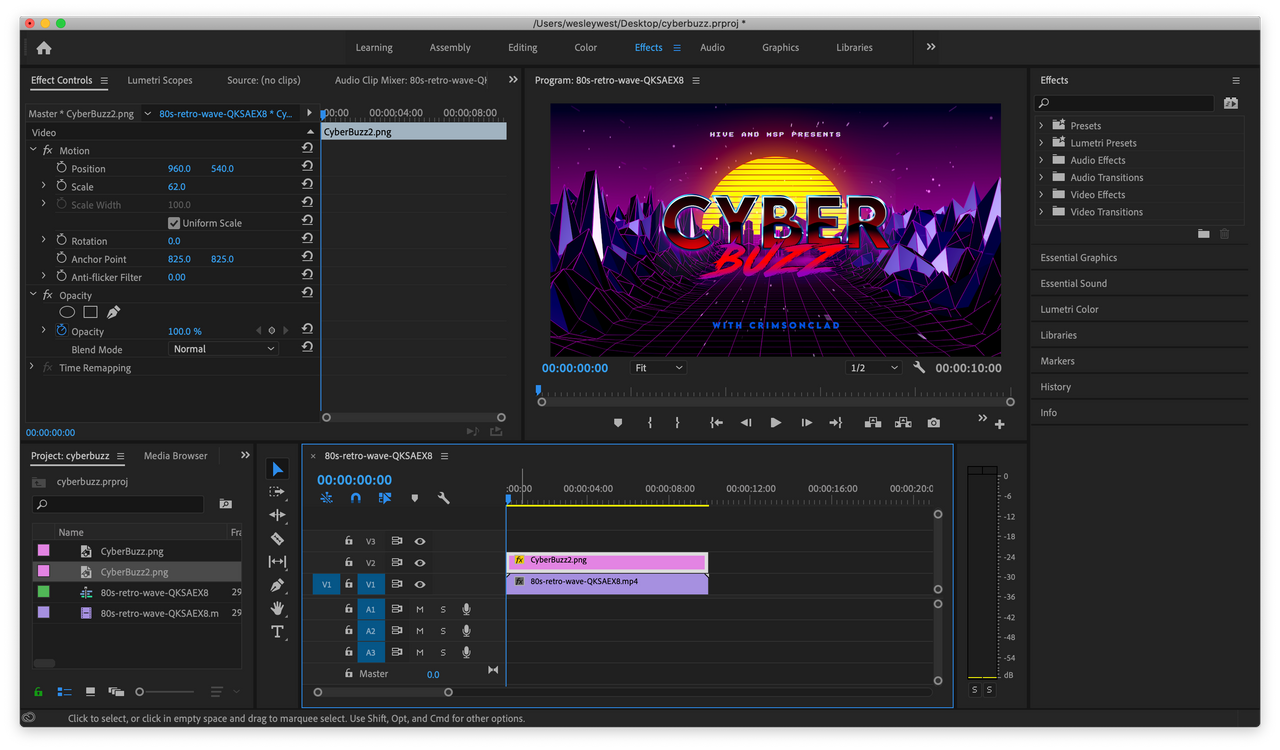
Task: Adjust the Project panel thumbnail zoom slider
Action: (165, 691)
